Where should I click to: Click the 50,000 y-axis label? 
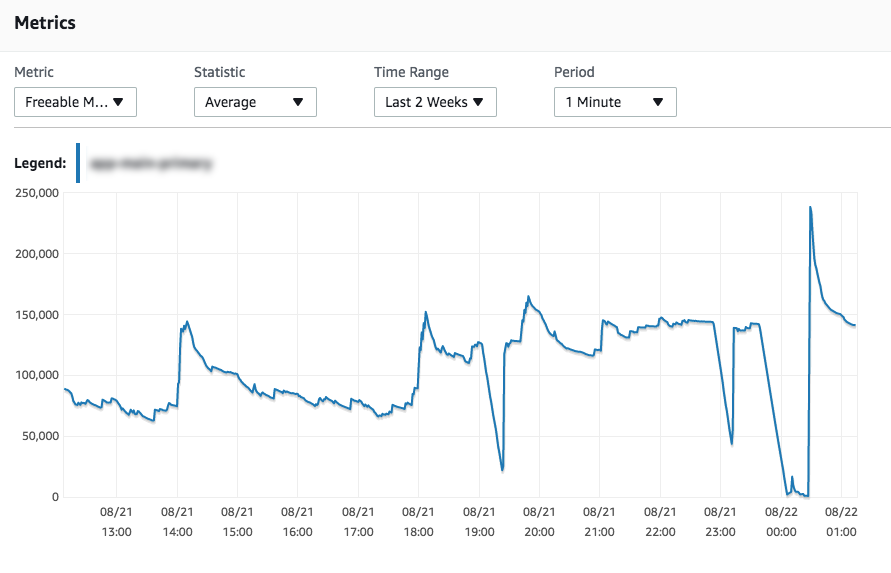(40, 436)
